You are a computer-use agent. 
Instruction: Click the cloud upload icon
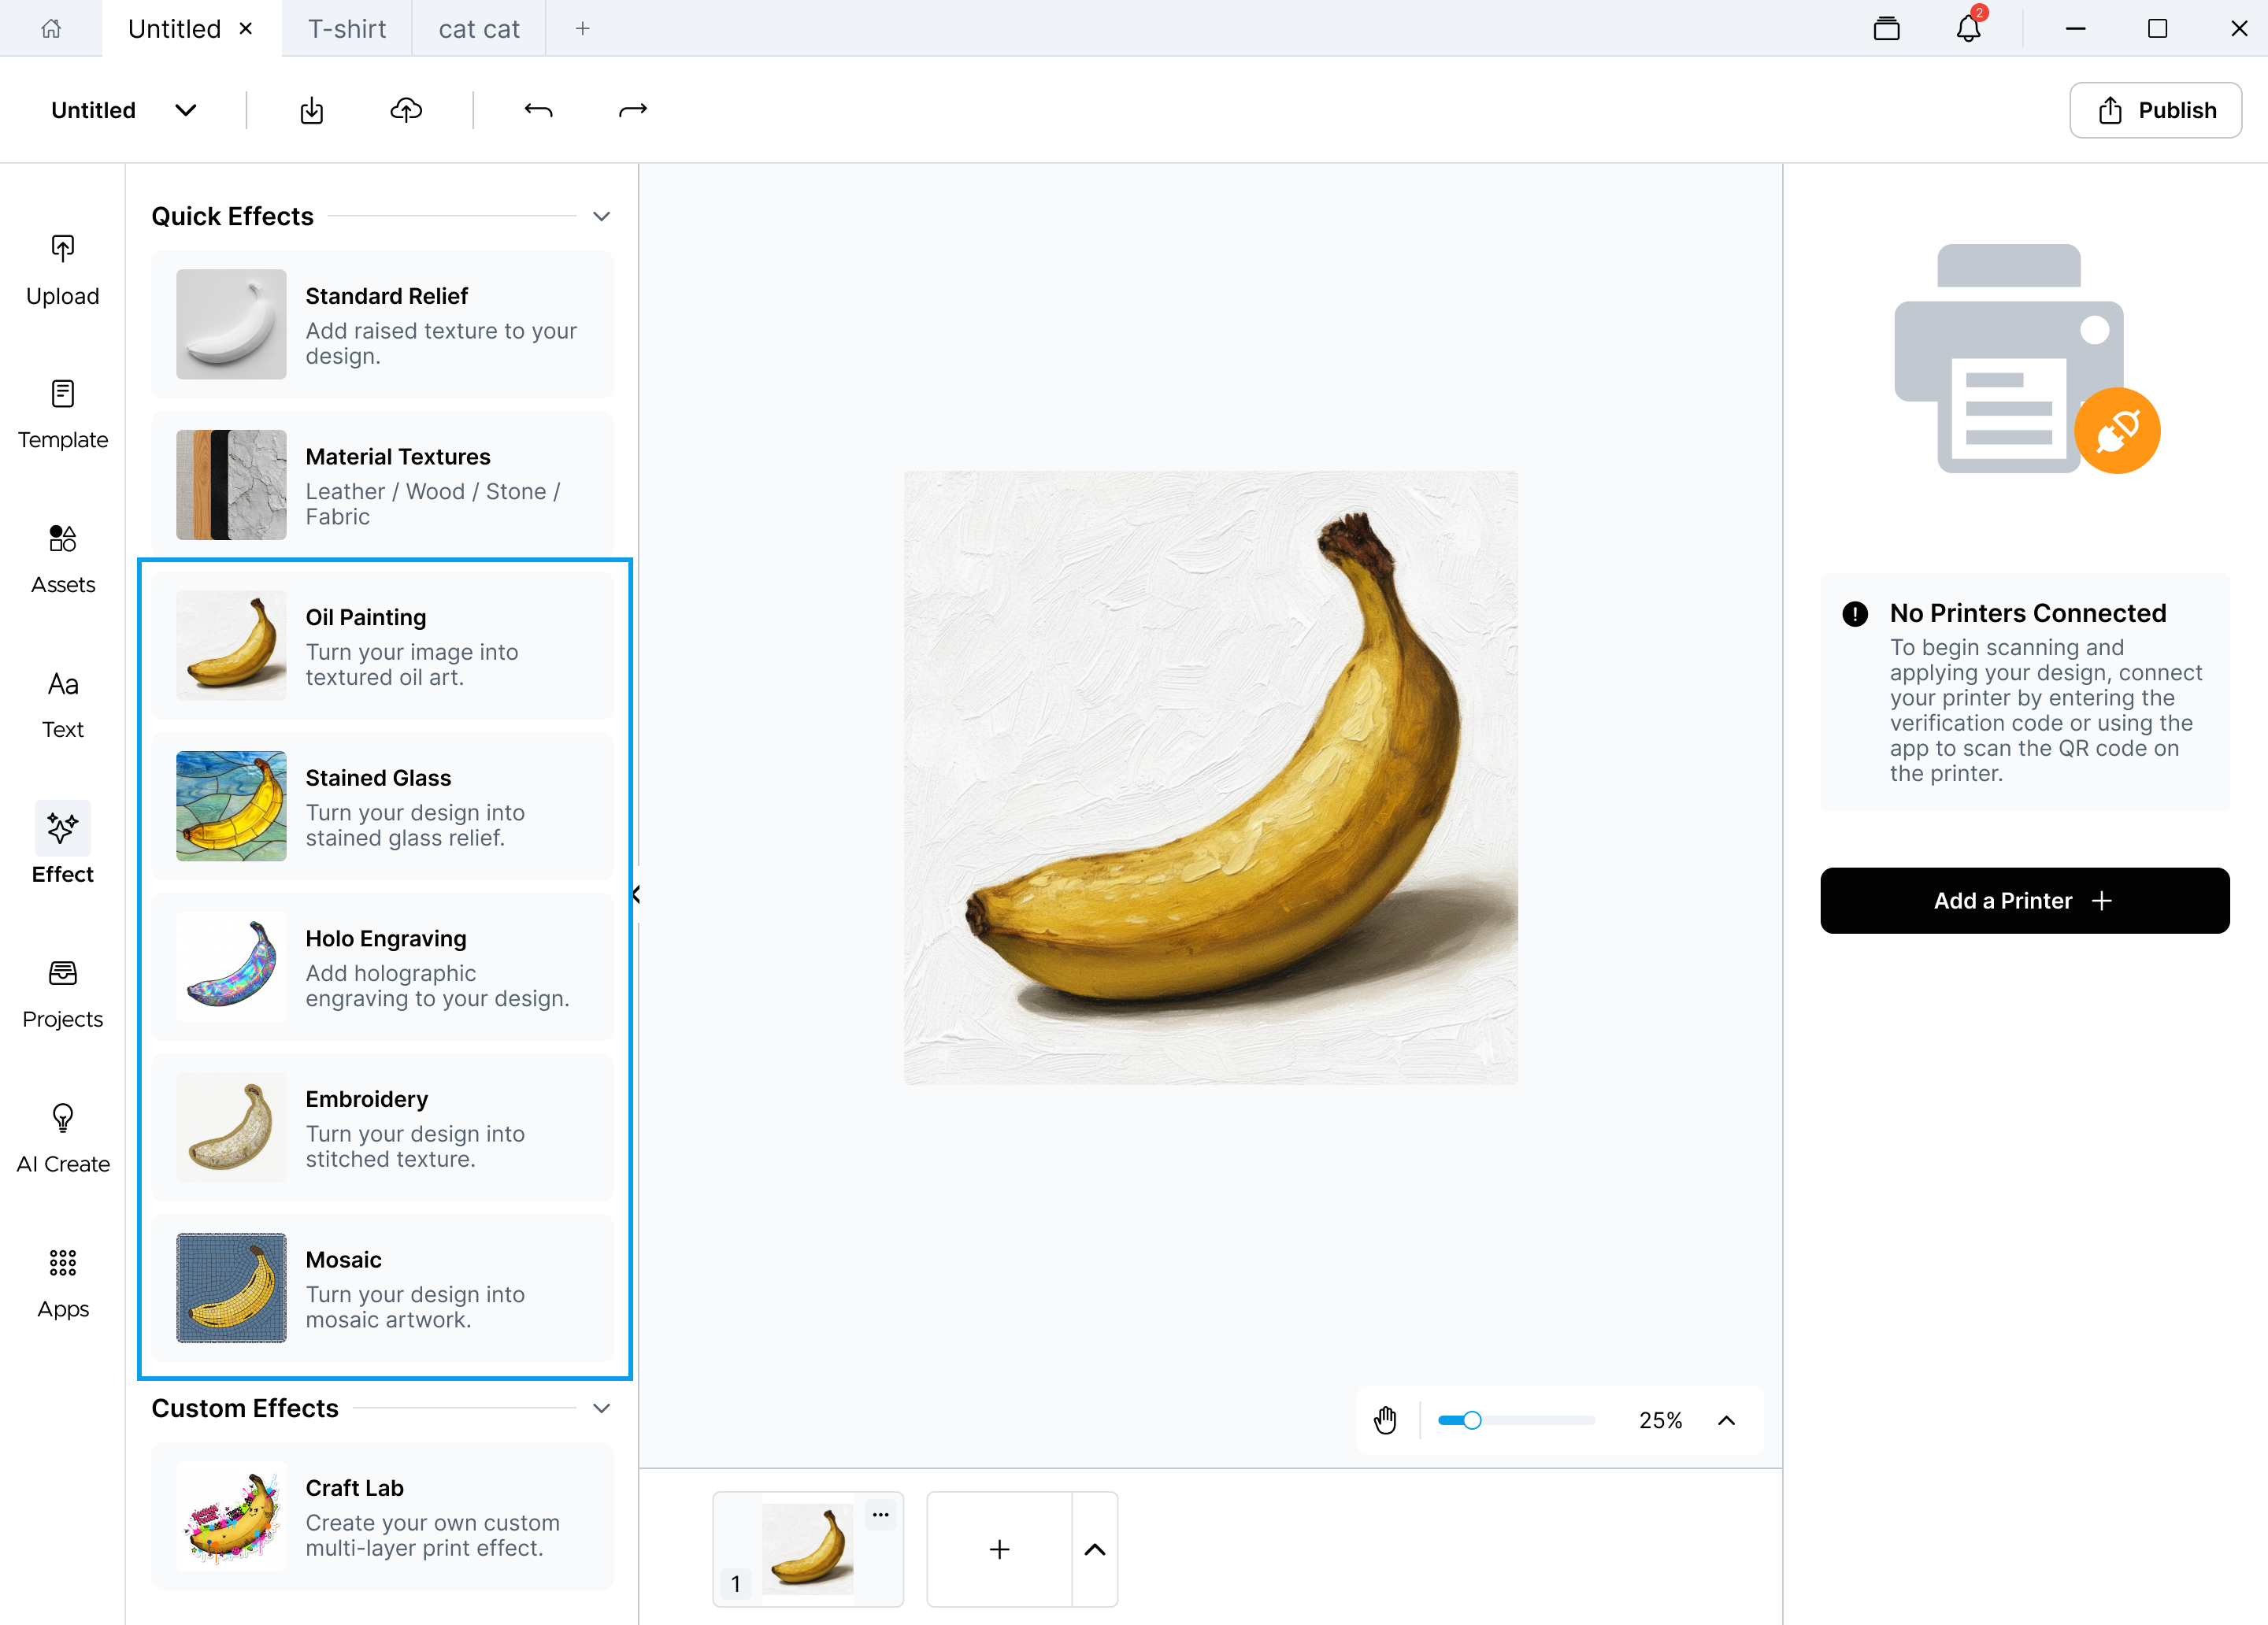click(406, 110)
